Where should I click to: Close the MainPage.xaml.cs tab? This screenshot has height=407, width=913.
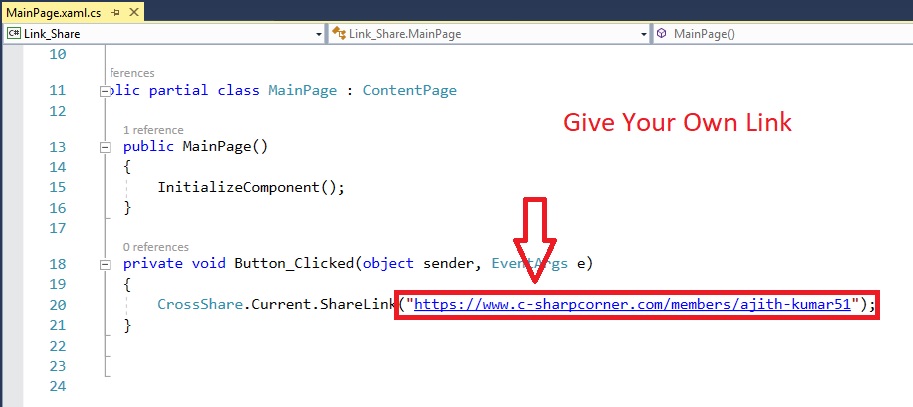(x=135, y=12)
